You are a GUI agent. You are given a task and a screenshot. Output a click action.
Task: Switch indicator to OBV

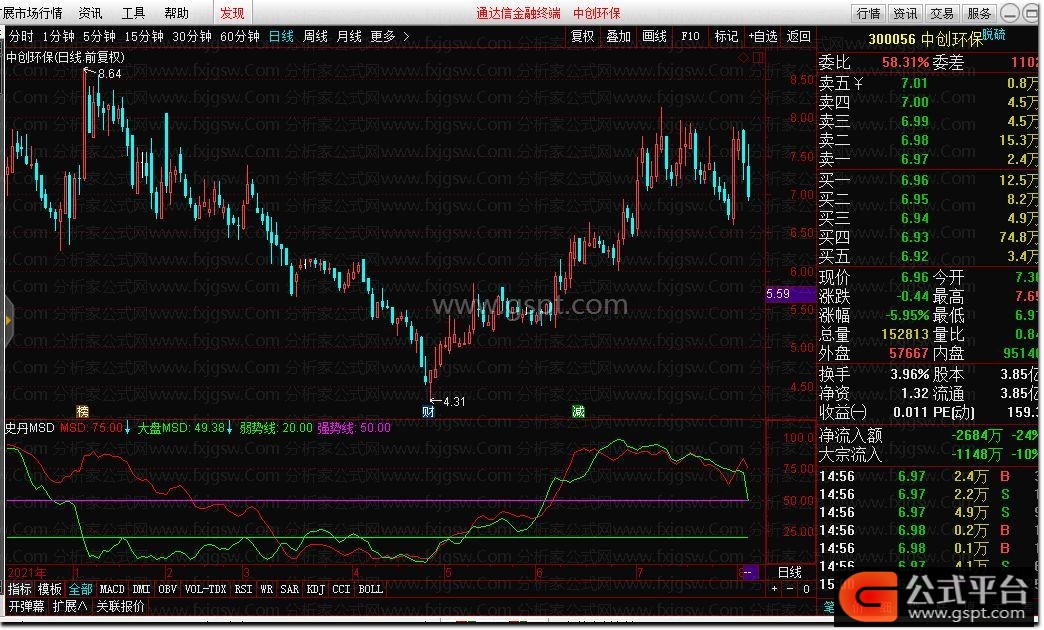coord(168,589)
